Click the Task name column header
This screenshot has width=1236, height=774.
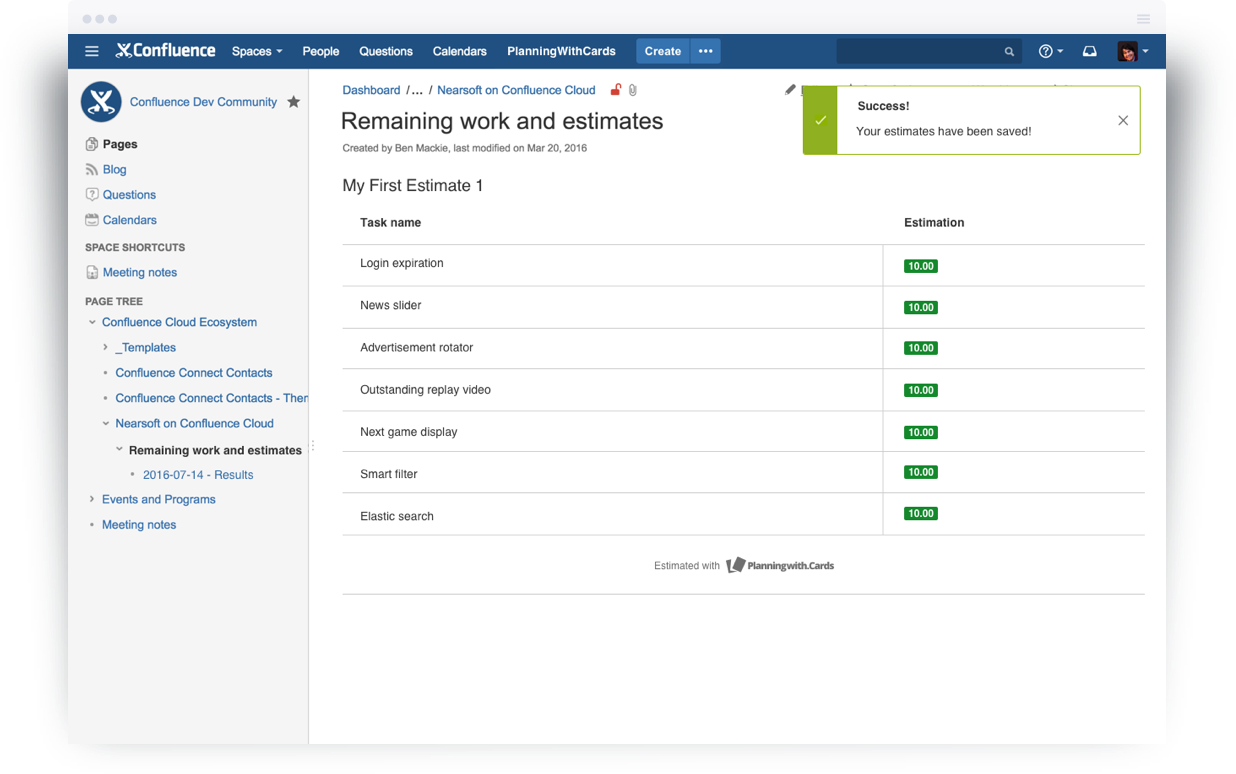pos(390,223)
